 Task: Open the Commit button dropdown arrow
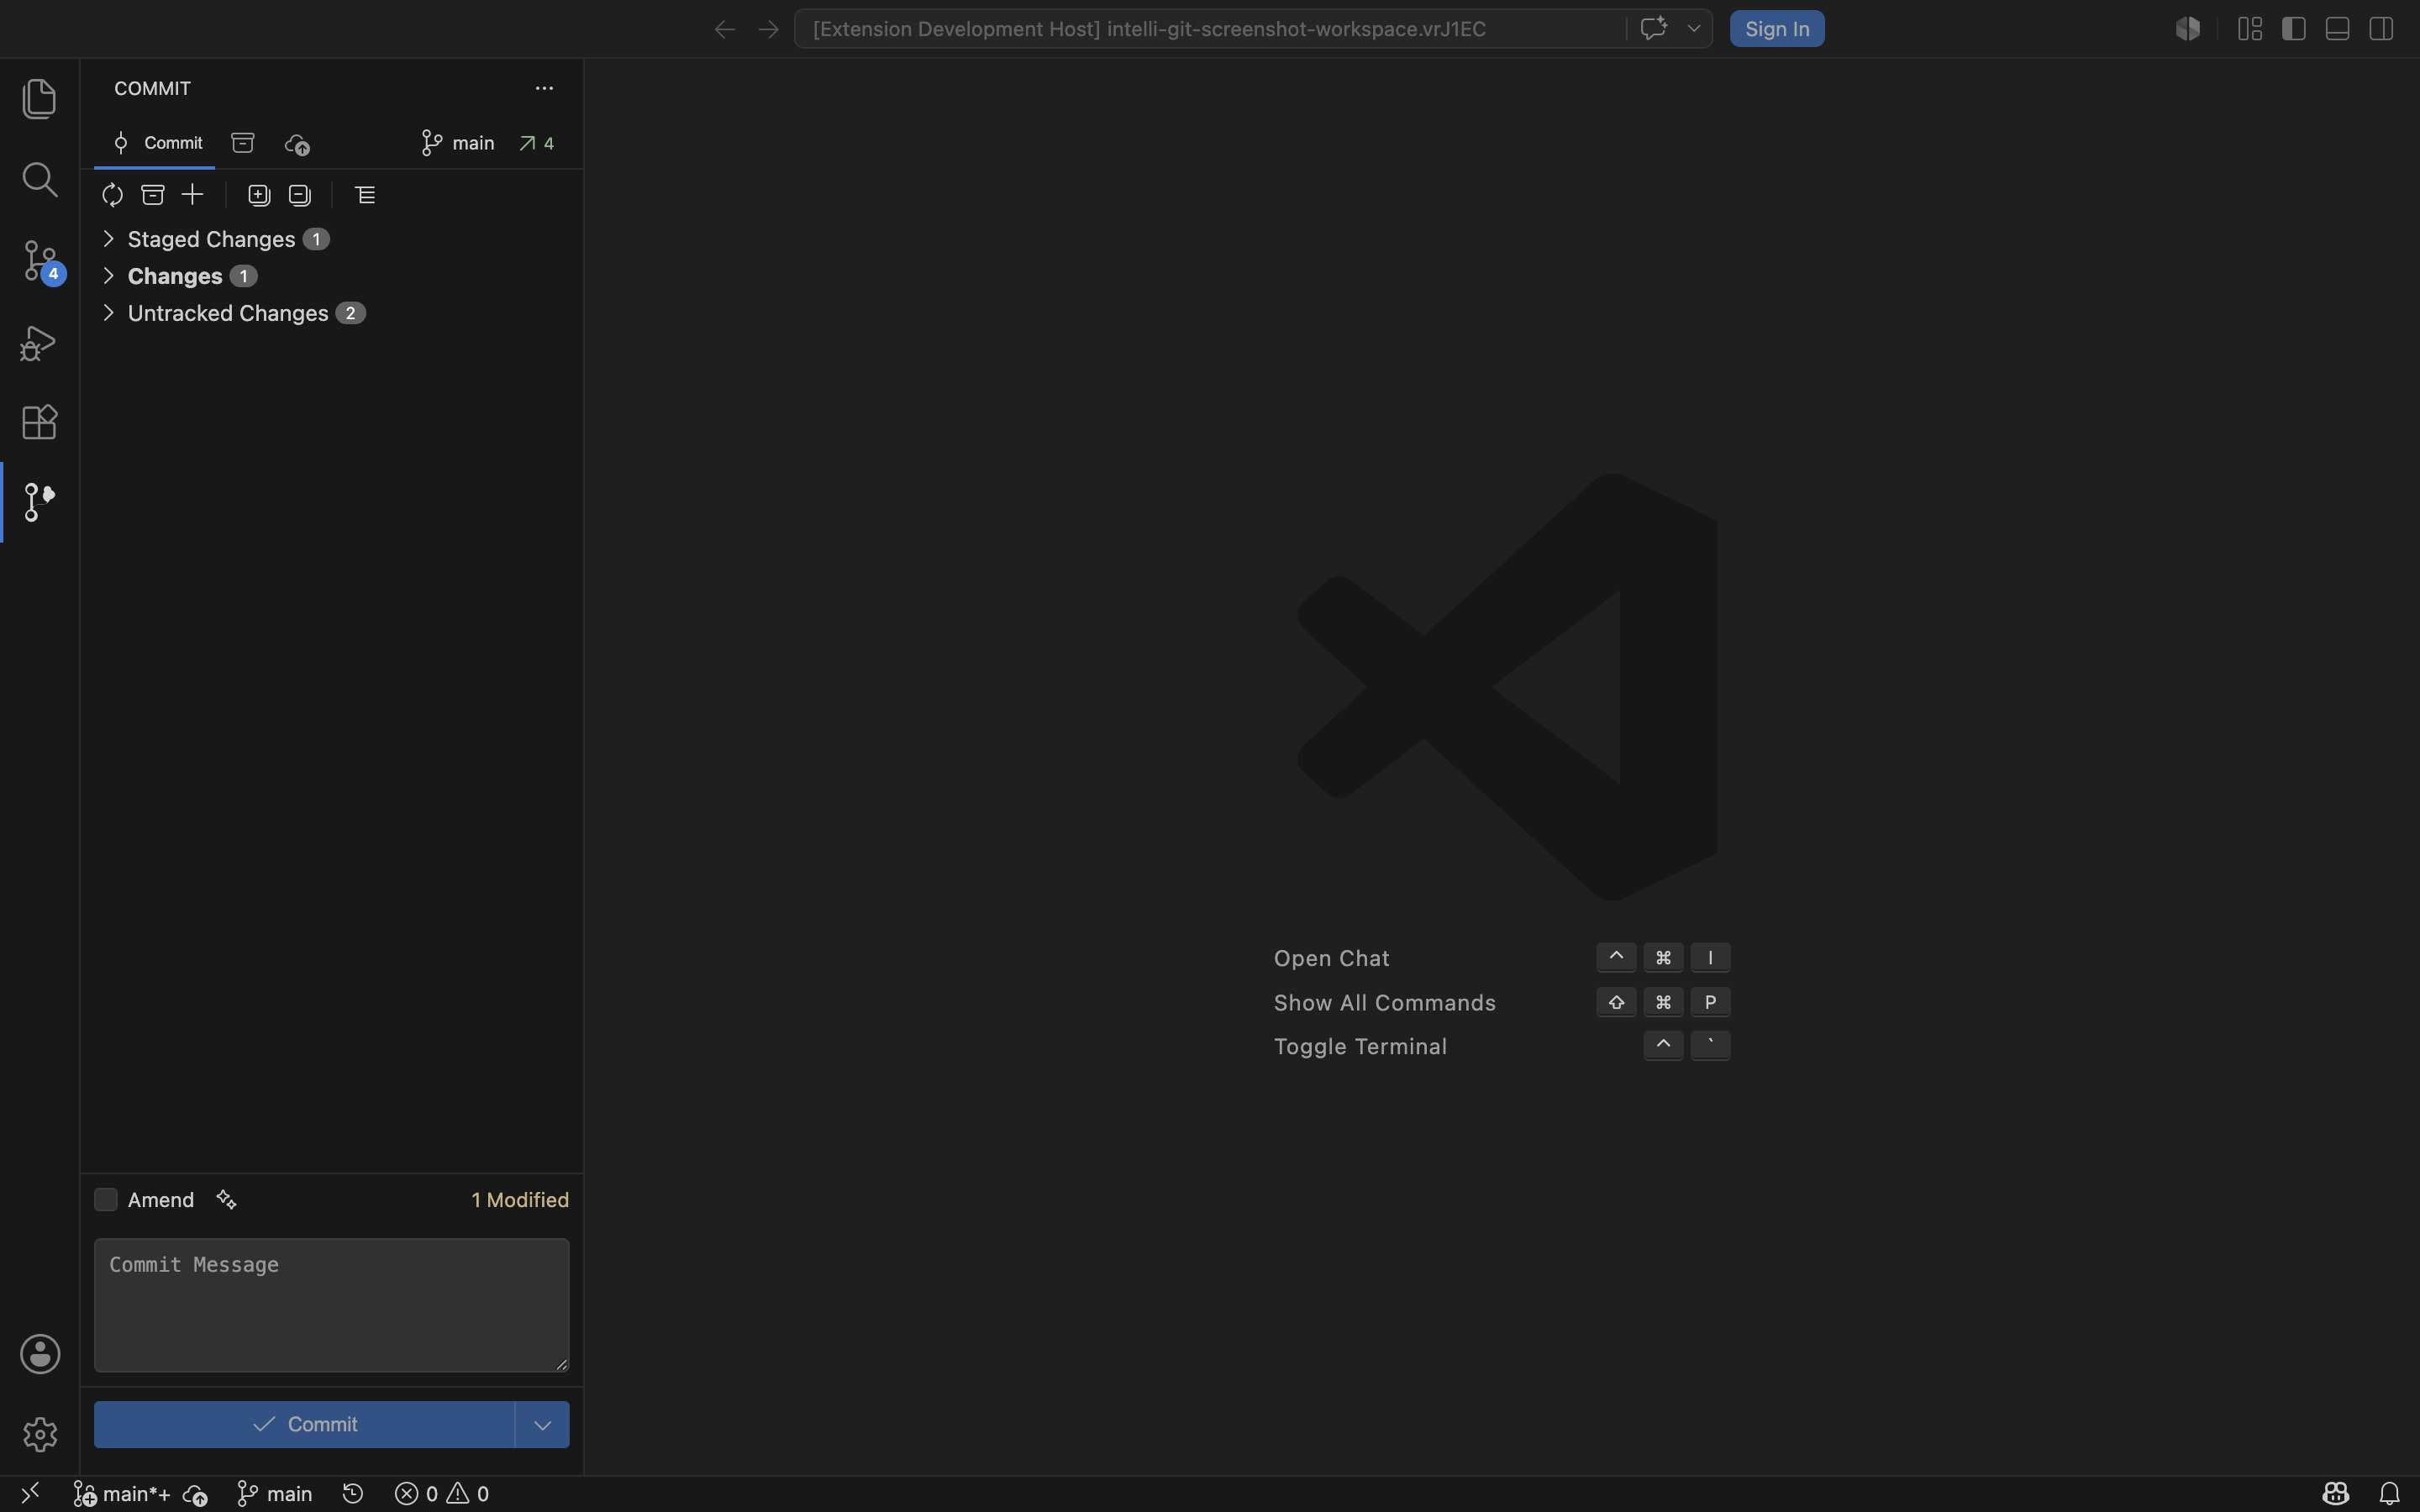[x=542, y=1424]
